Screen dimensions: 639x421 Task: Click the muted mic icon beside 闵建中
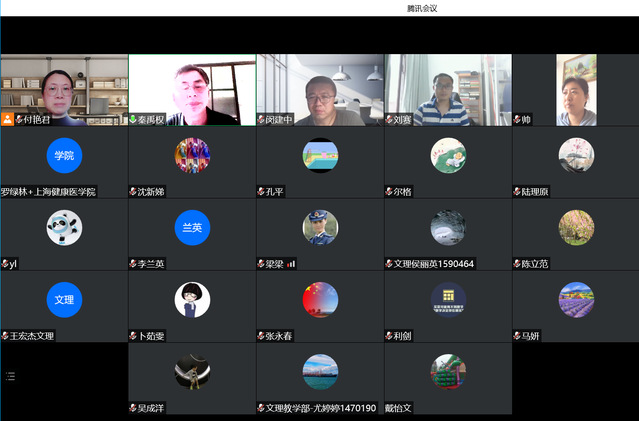pyautogui.click(x=262, y=119)
